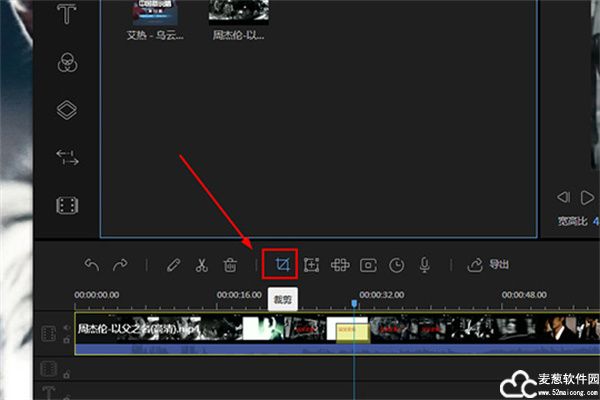The image size is (600, 400).
Task: Delete the clip with the trash icon
Action: click(x=229, y=265)
